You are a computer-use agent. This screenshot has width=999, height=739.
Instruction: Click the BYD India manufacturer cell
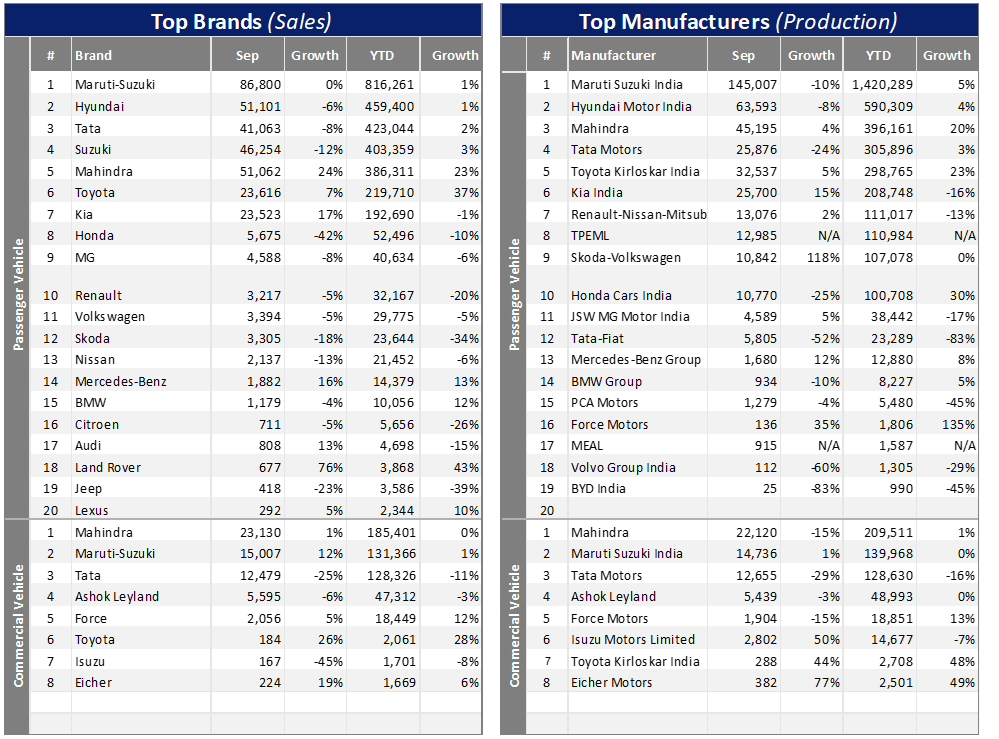[x=598, y=489]
